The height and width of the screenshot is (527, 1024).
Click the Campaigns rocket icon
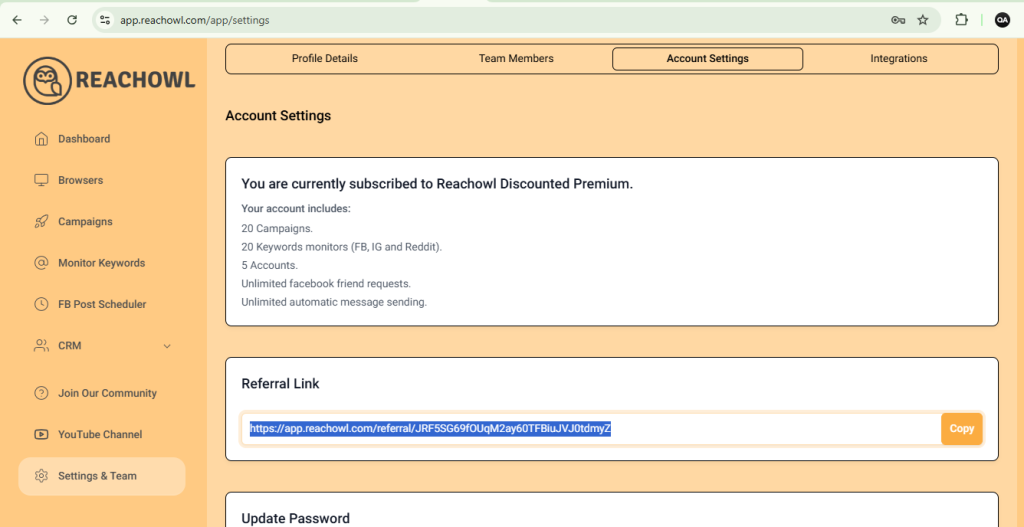tap(41, 221)
